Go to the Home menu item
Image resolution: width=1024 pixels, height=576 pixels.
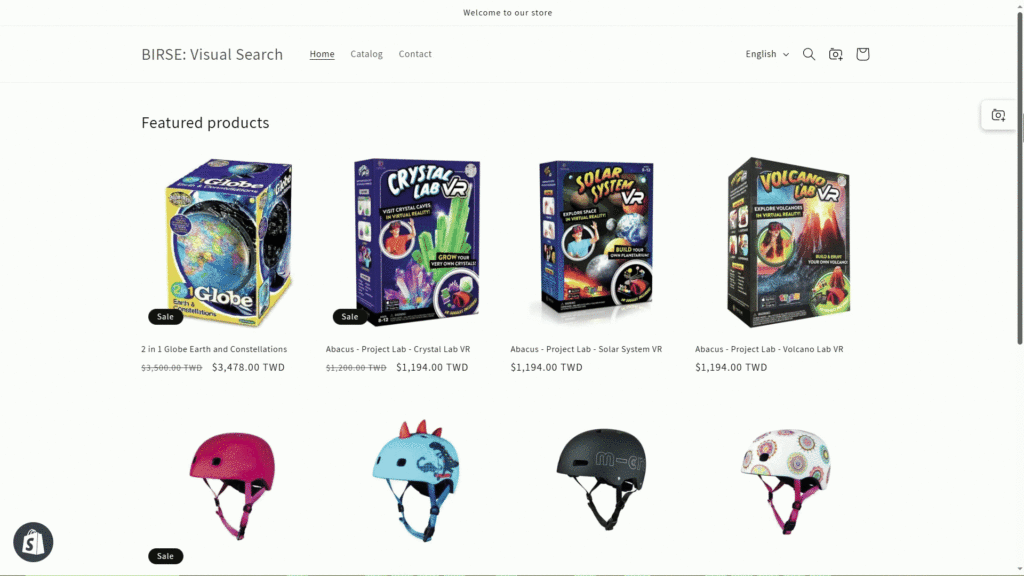pyautogui.click(x=322, y=54)
